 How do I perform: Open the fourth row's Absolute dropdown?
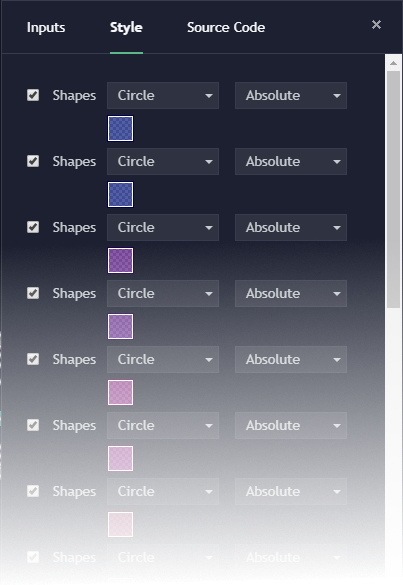pos(291,294)
